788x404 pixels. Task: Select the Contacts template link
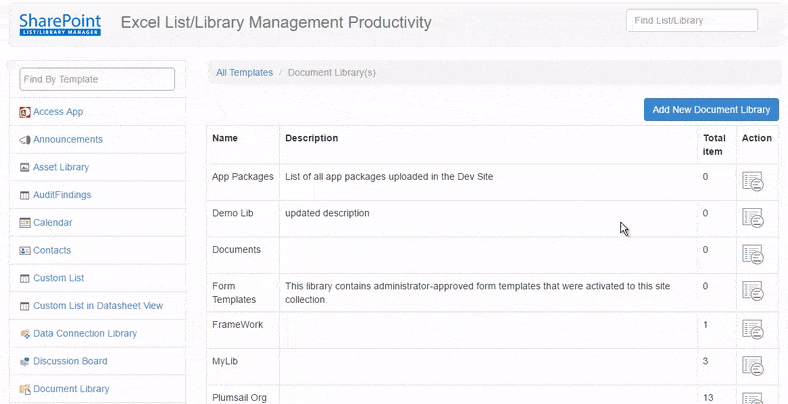(52, 250)
